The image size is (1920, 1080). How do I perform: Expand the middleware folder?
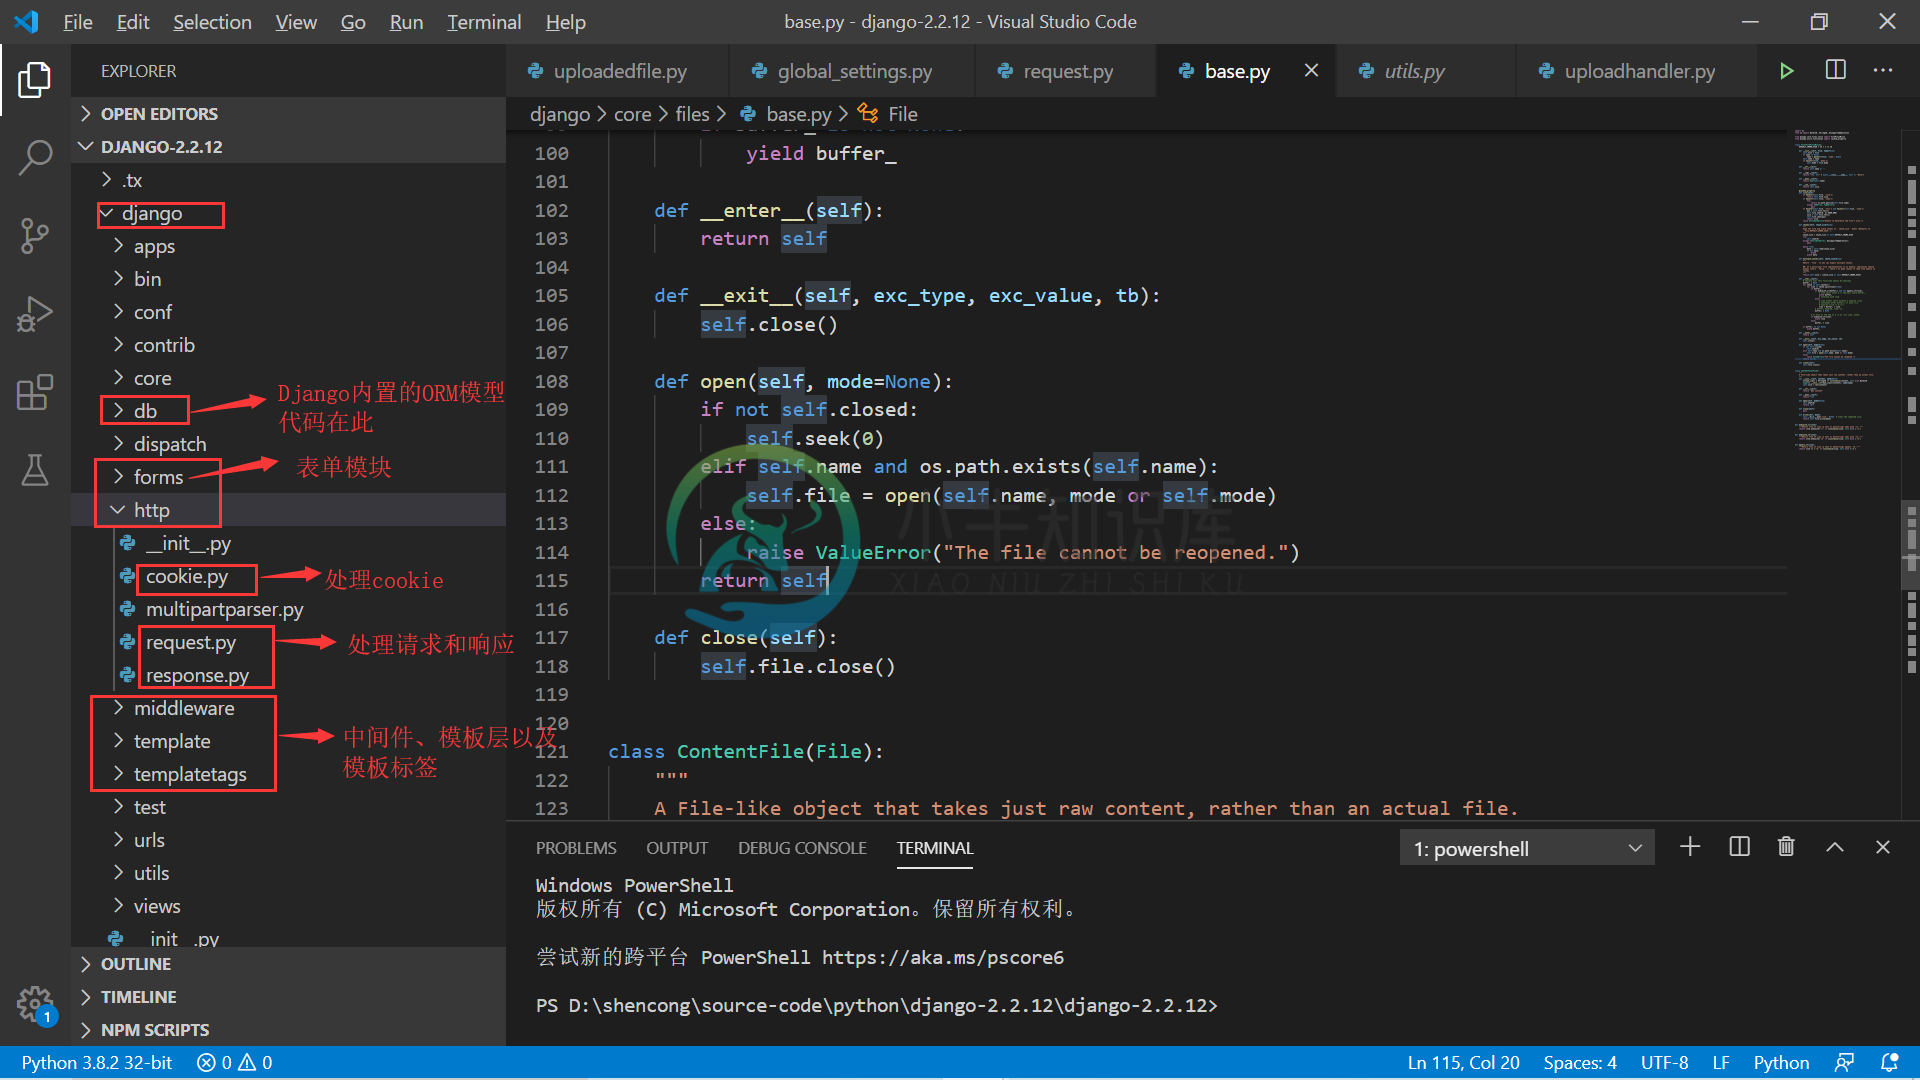pos(288,708)
